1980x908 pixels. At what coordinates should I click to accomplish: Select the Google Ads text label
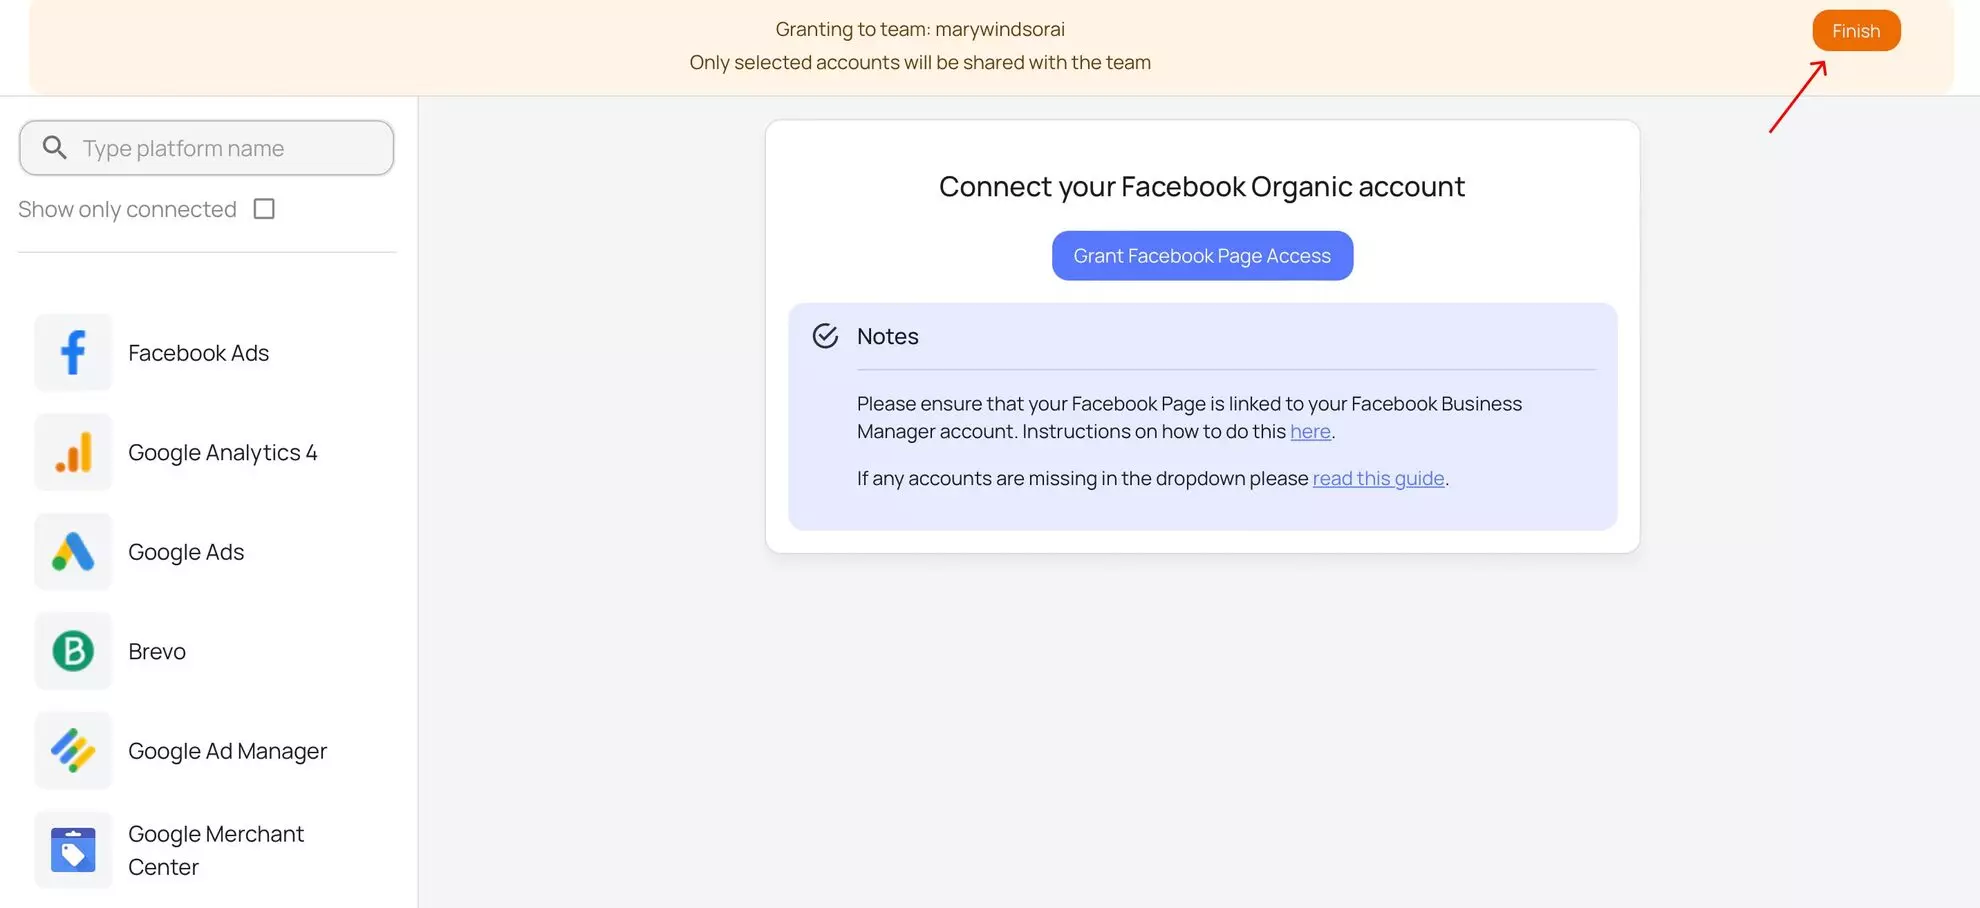pos(186,552)
